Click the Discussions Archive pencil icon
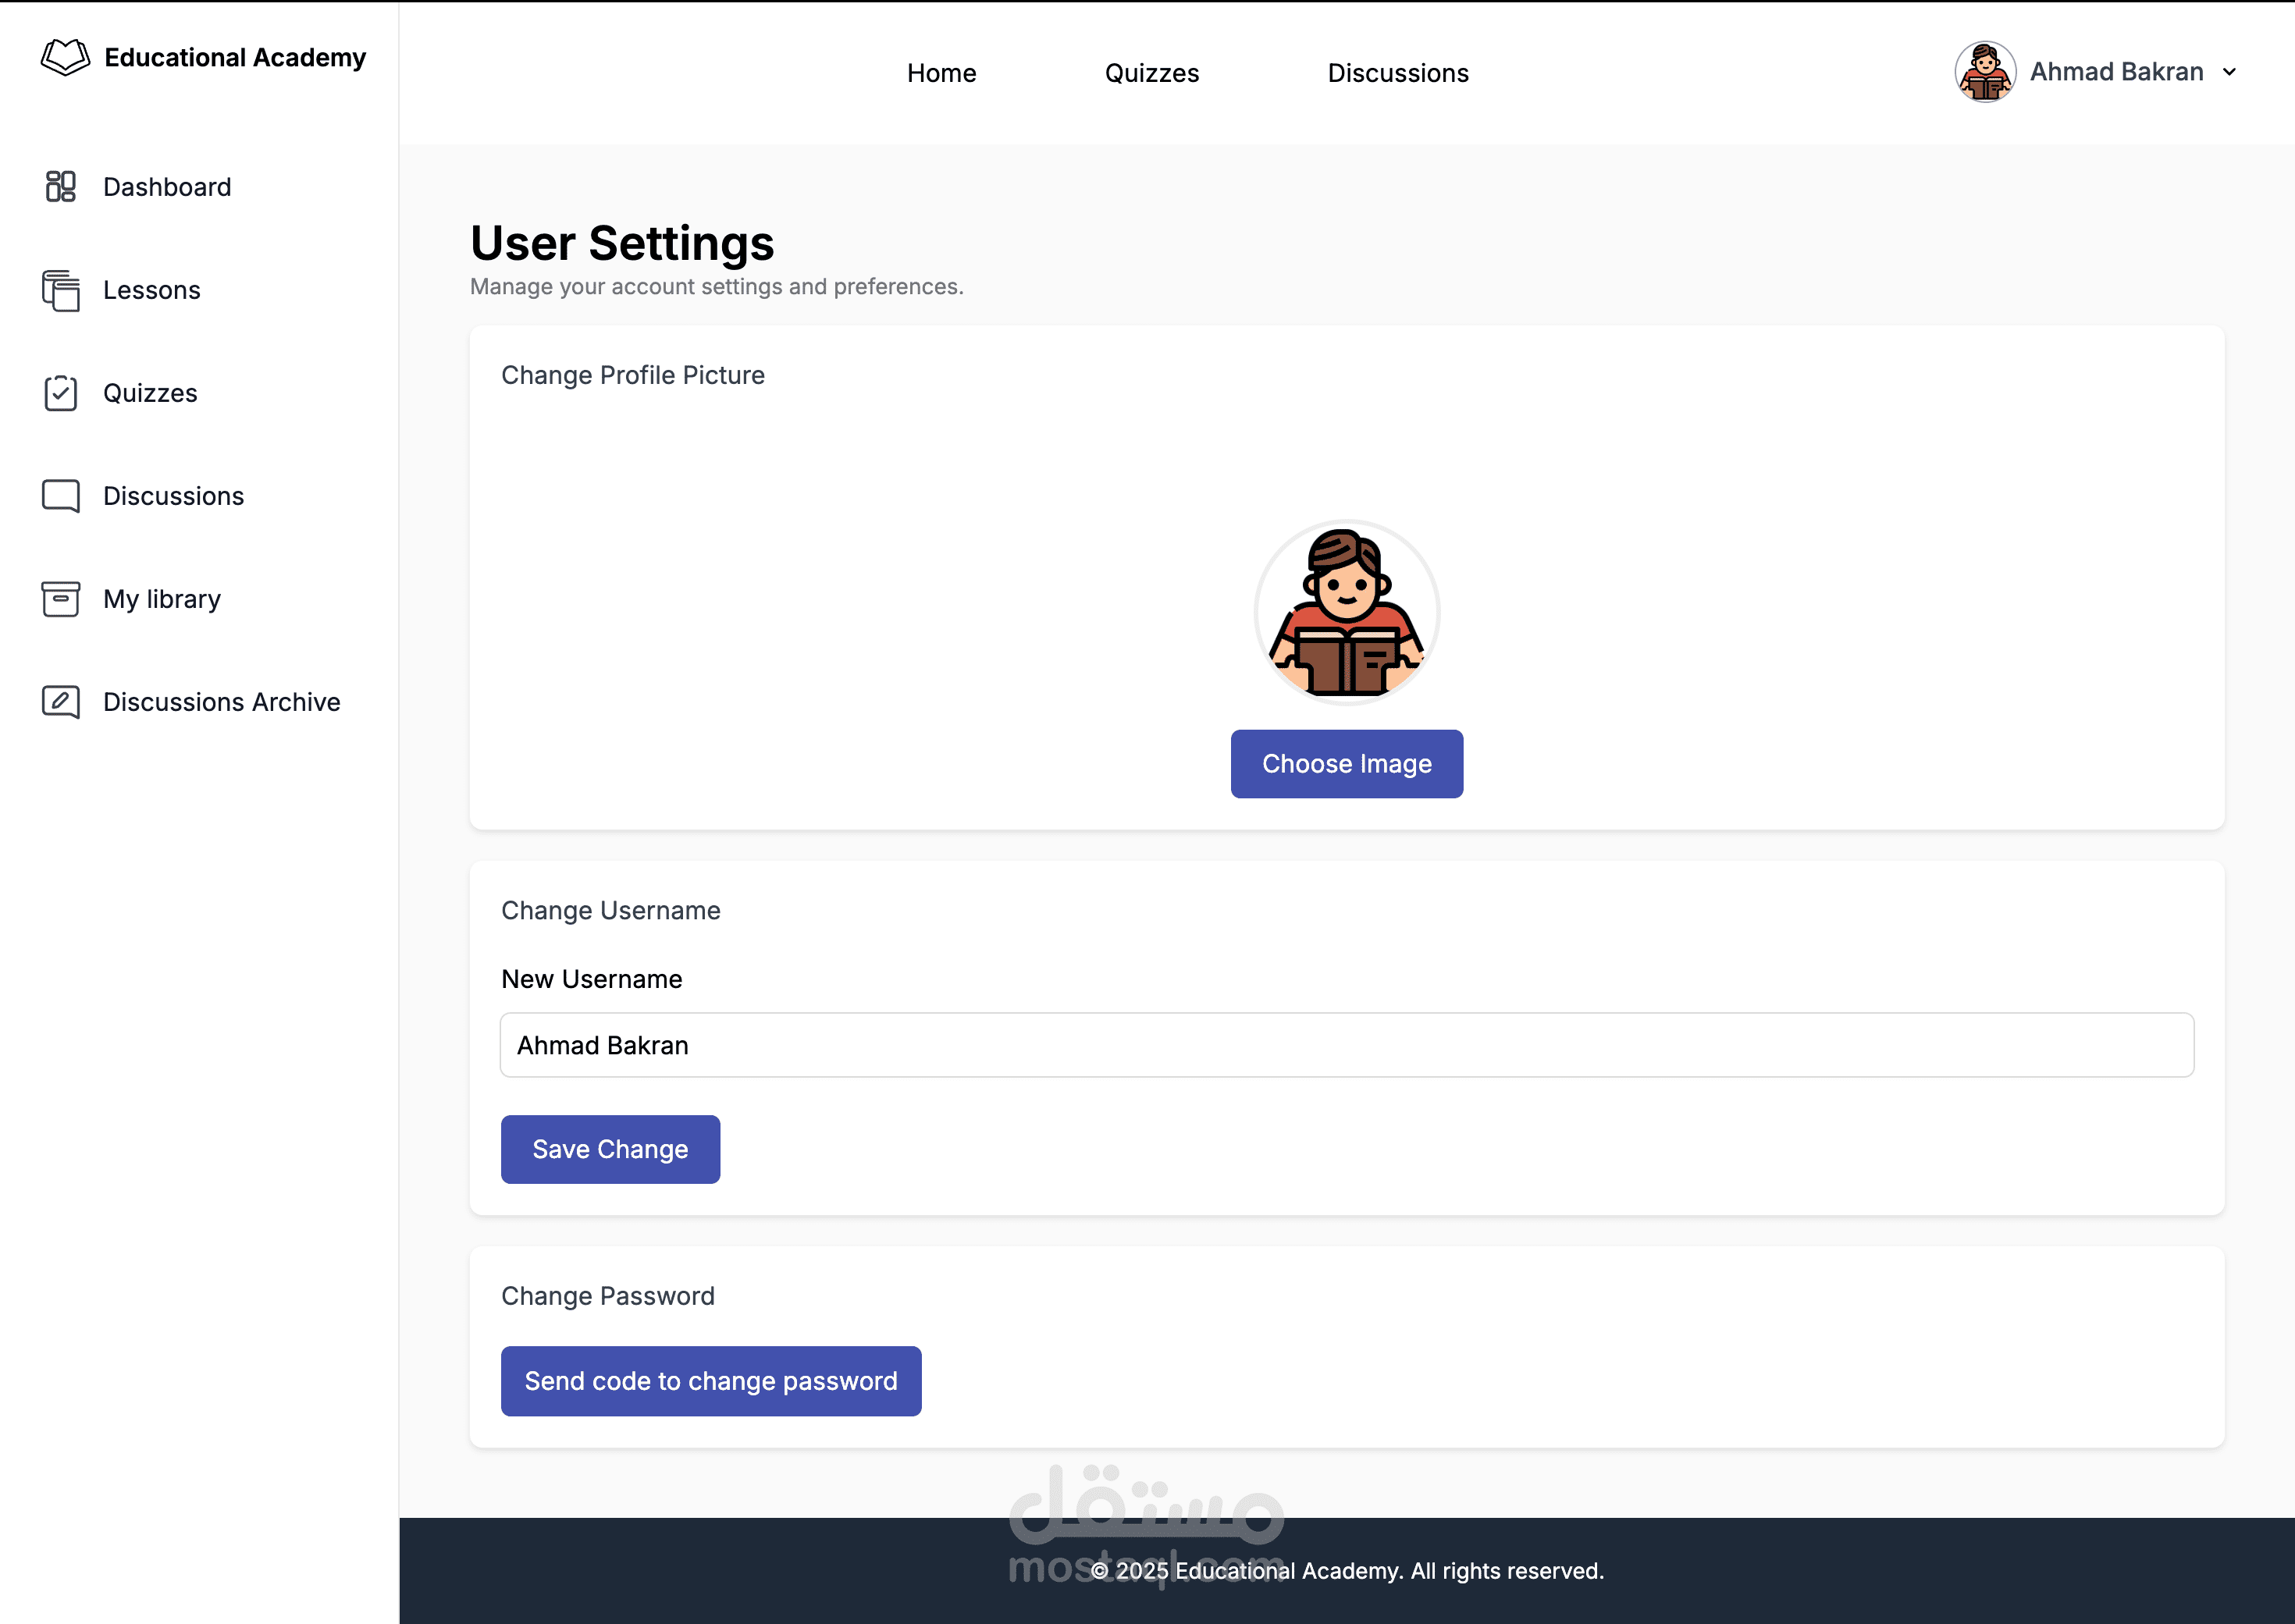Viewport: 2295px width, 1624px height. coord(60,702)
